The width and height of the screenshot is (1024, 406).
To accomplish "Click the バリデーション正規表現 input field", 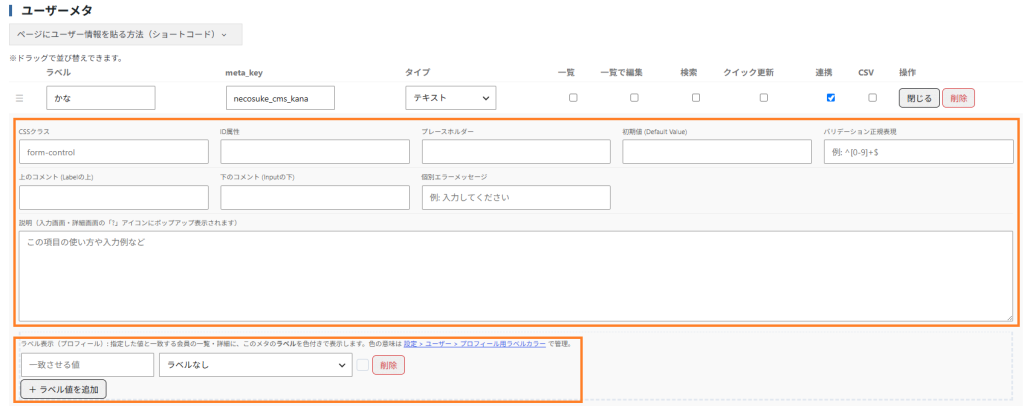I will pos(918,151).
